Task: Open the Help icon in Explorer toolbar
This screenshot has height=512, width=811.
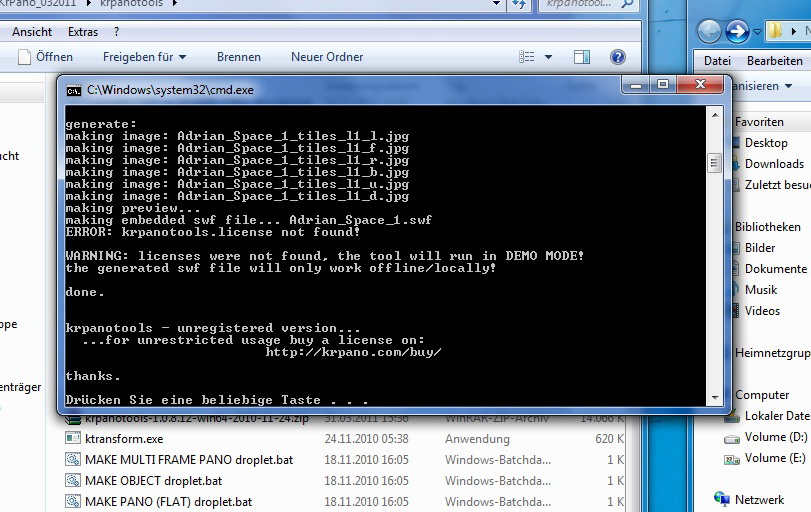Action: tap(617, 58)
